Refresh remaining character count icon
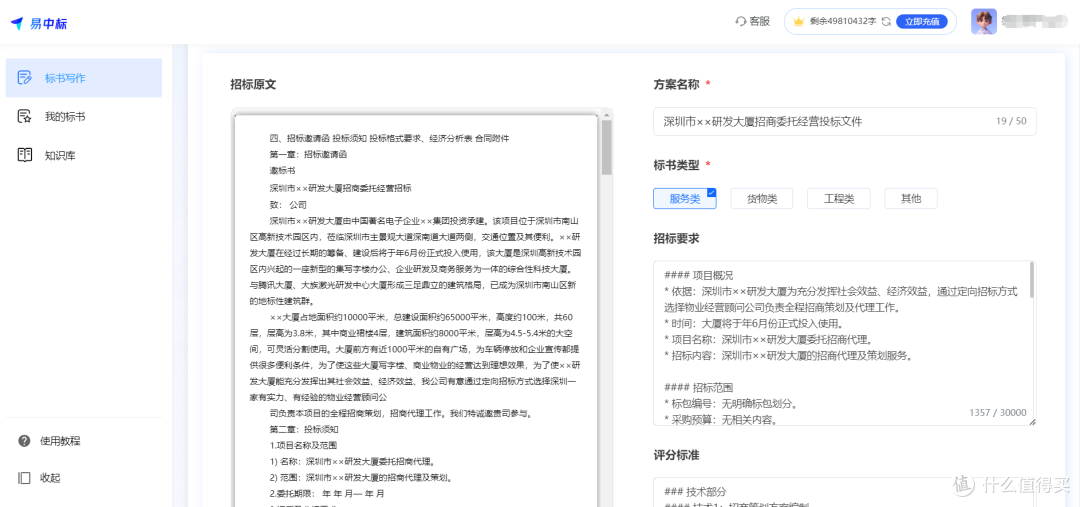The width and height of the screenshot is (1080, 507). coord(886,21)
